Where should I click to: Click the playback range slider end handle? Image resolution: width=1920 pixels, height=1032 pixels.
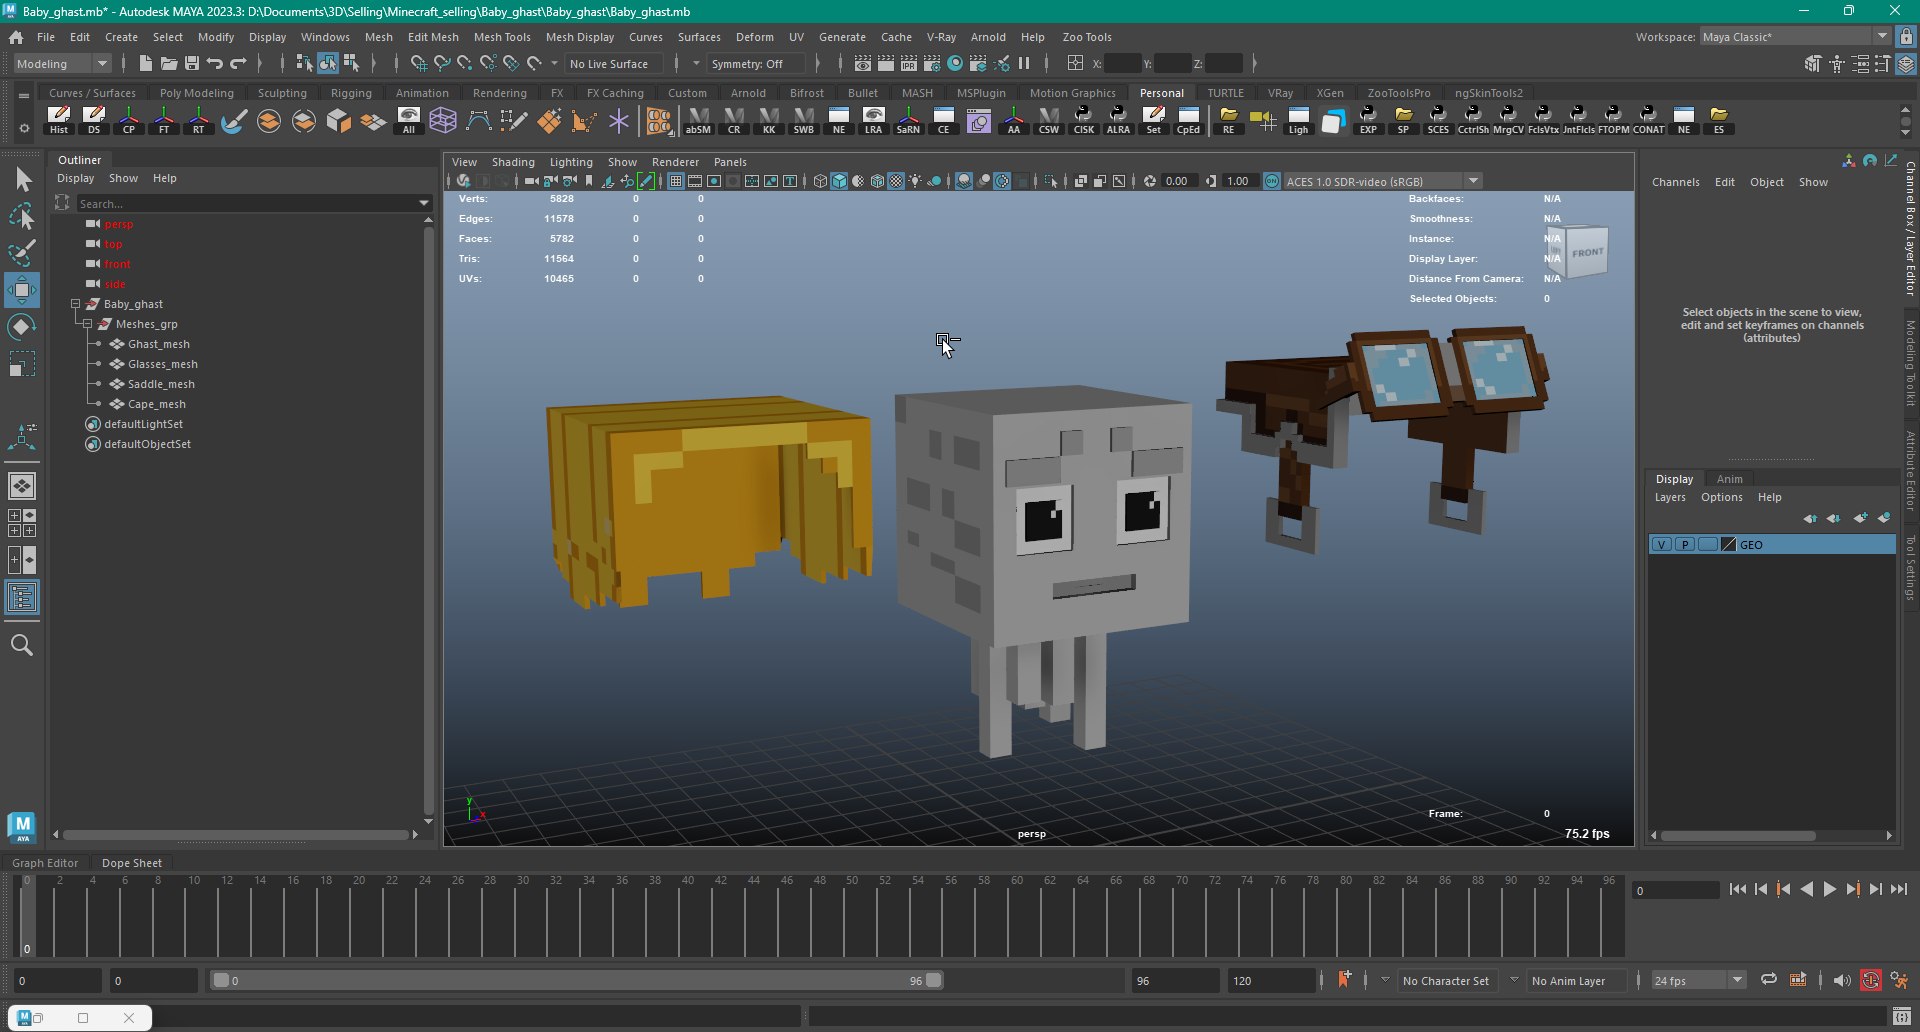click(x=933, y=980)
